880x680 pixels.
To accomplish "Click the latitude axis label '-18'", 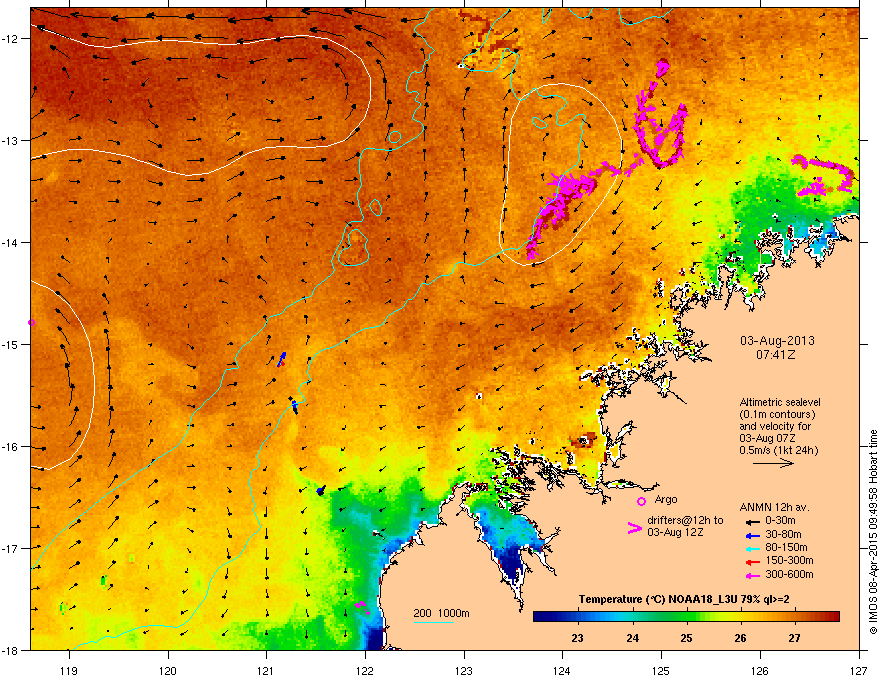I will click(10, 650).
